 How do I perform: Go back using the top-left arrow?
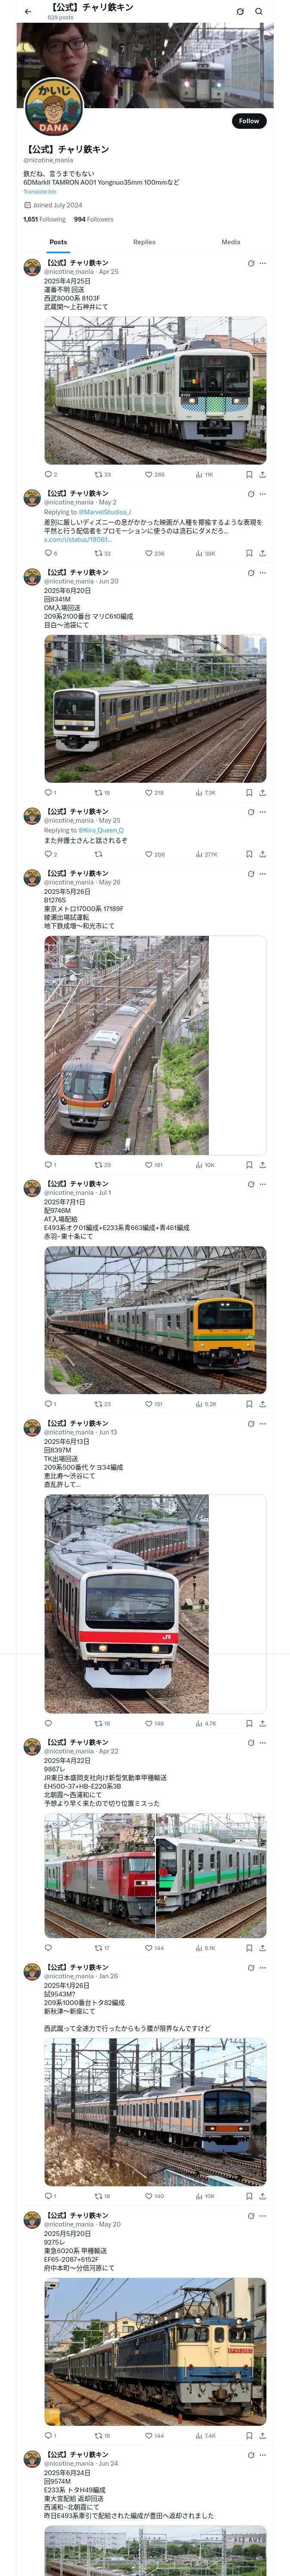pos(28,12)
